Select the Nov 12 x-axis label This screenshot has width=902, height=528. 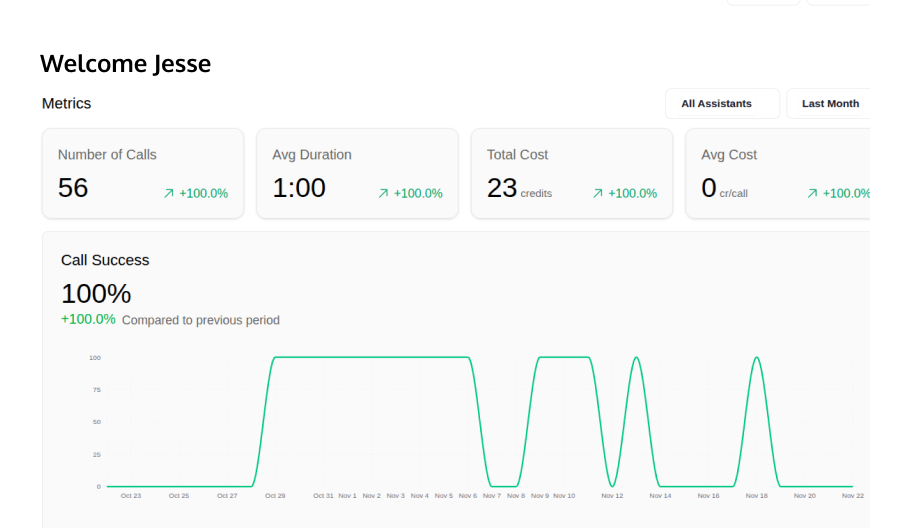pos(612,496)
